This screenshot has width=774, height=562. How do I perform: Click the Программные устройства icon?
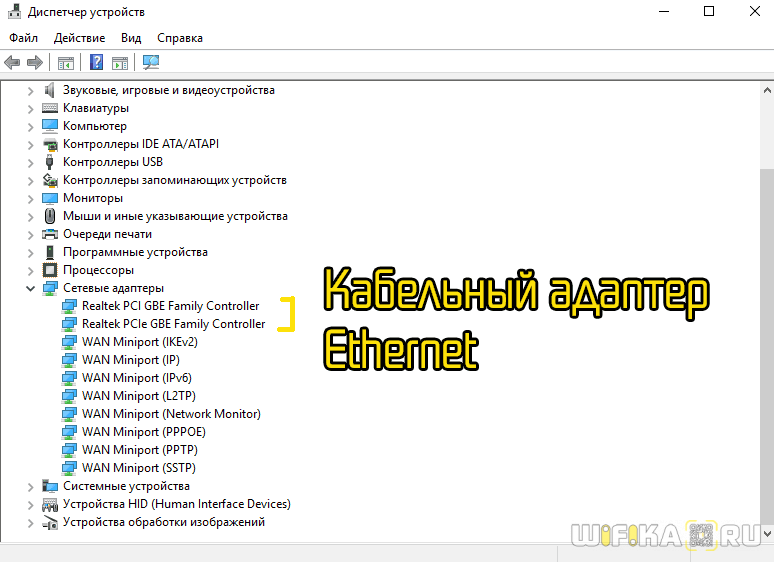pos(50,252)
